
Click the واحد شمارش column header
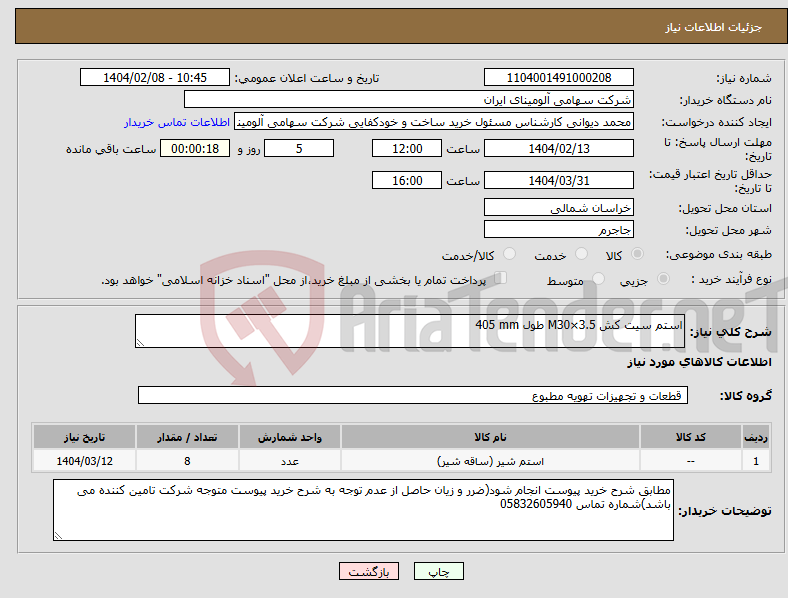tap(290, 437)
